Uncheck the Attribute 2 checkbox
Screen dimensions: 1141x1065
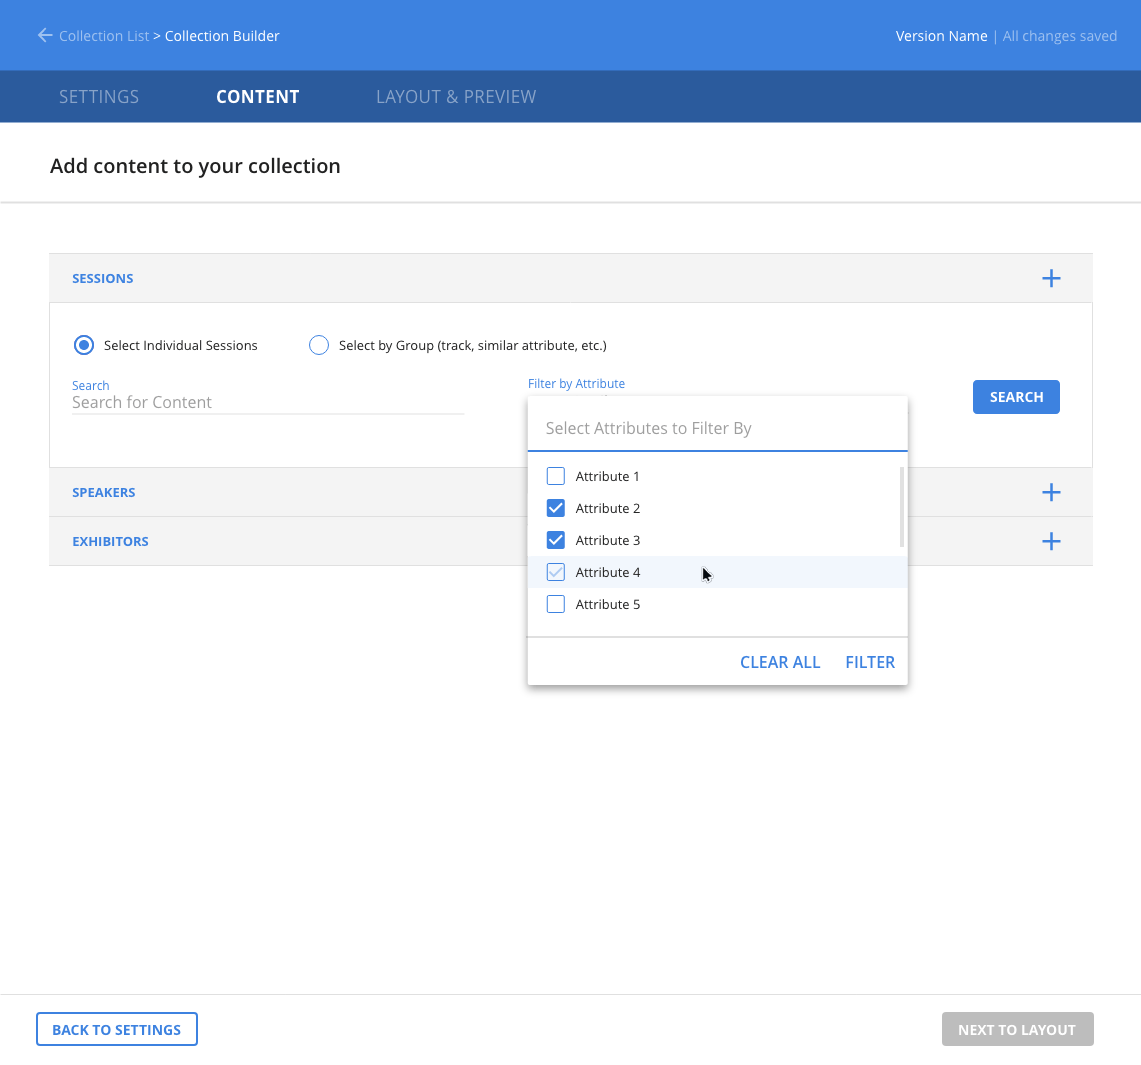(556, 508)
